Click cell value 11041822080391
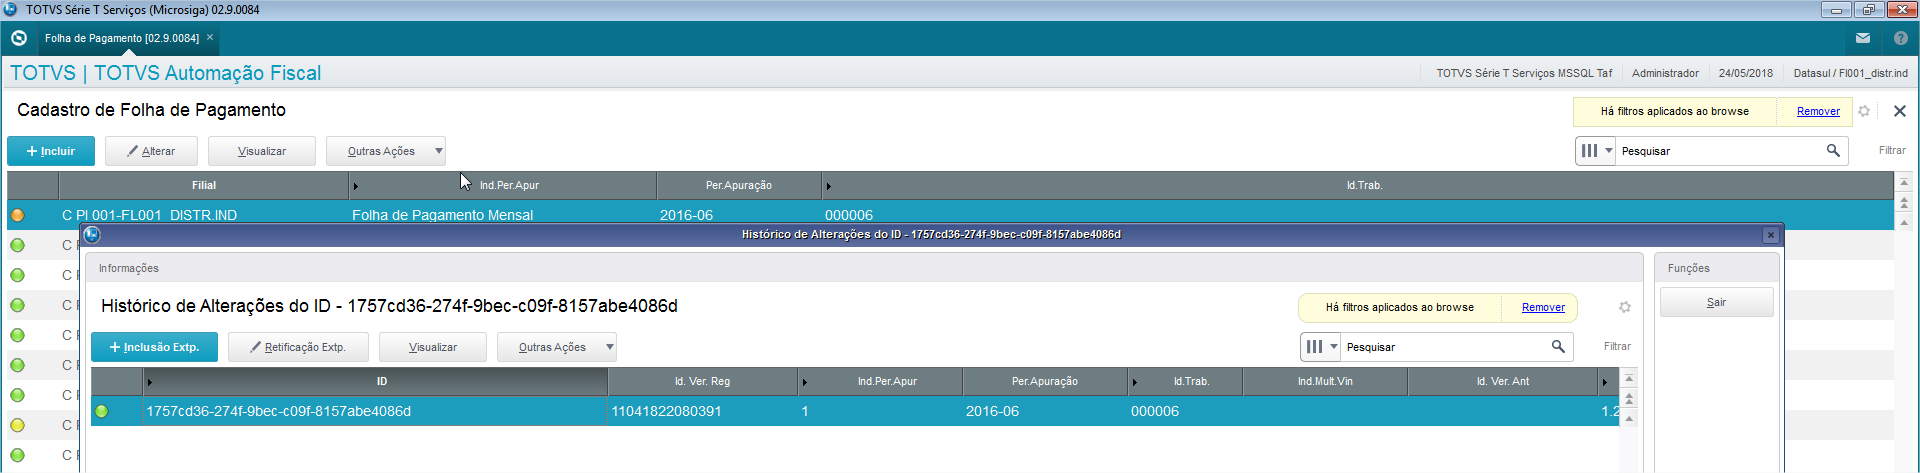 (x=666, y=411)
